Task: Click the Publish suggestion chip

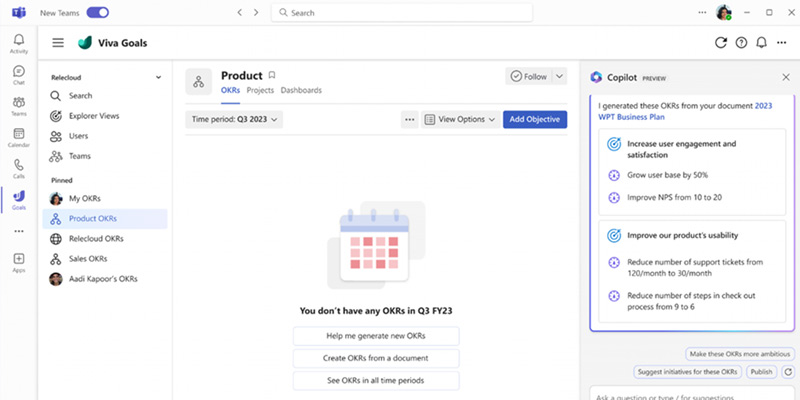Action: [761, 372]
